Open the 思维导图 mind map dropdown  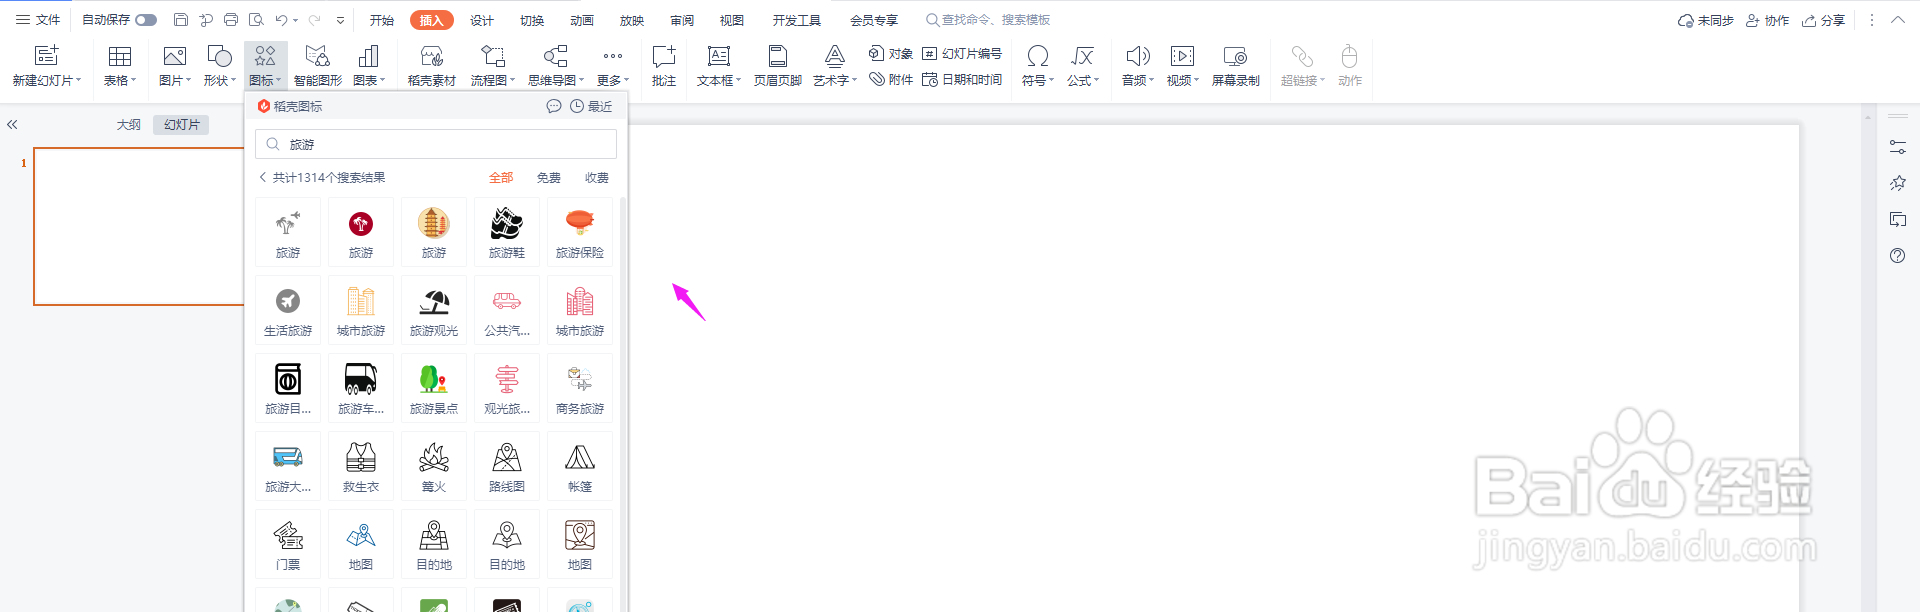(556, 66)
